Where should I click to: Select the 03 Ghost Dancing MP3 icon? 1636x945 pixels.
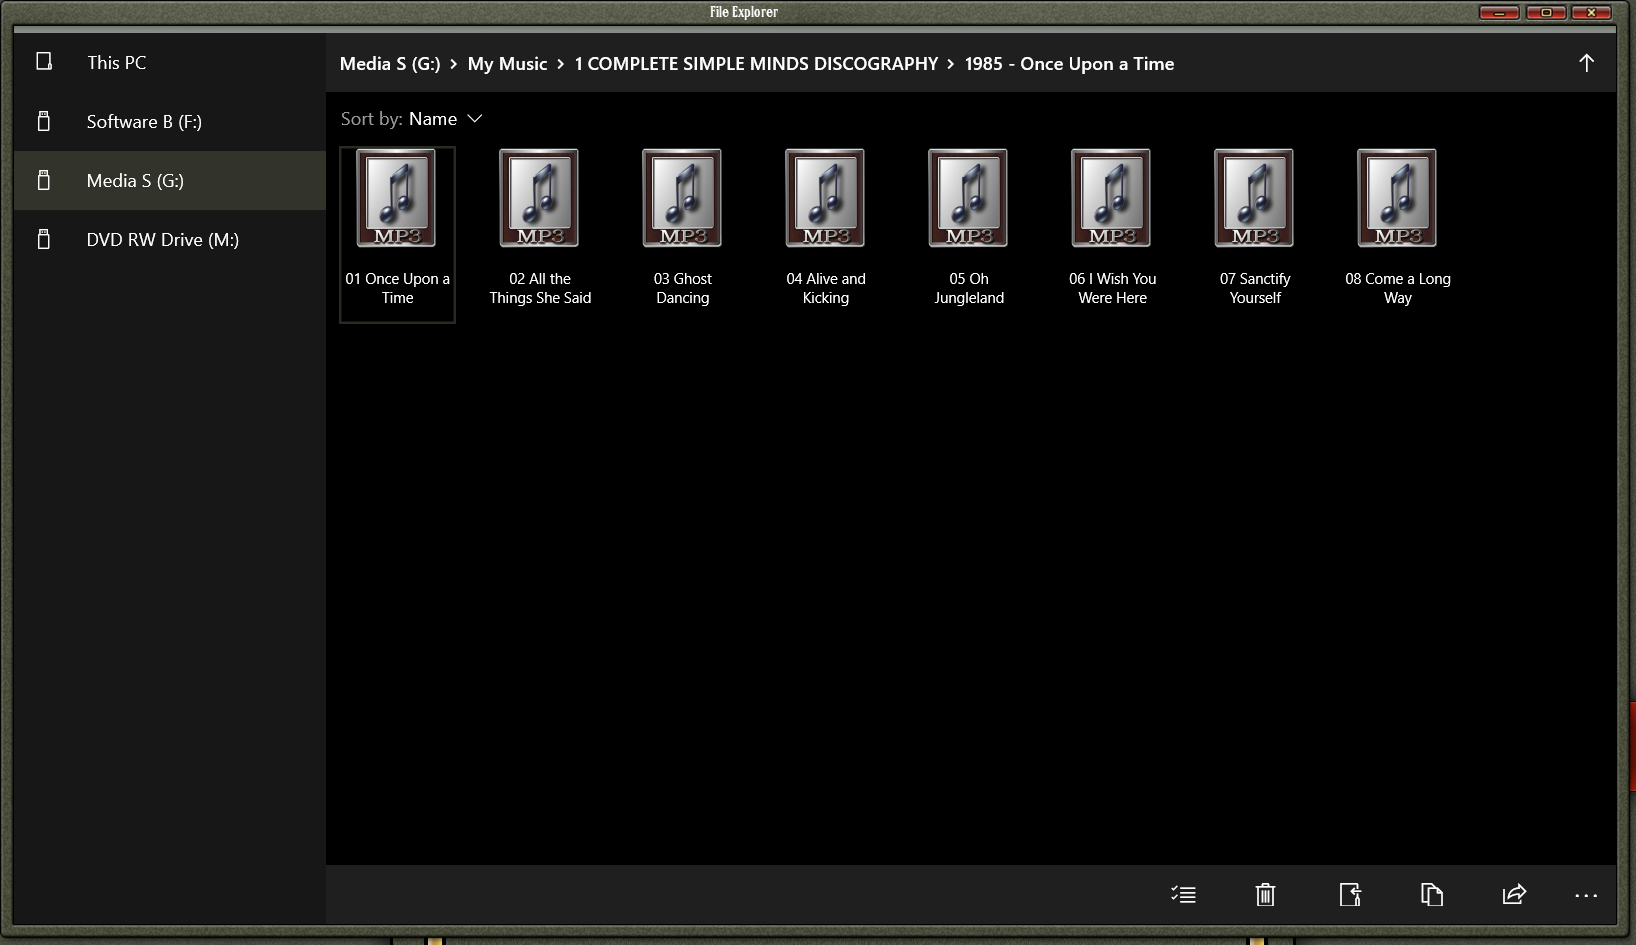683,198
